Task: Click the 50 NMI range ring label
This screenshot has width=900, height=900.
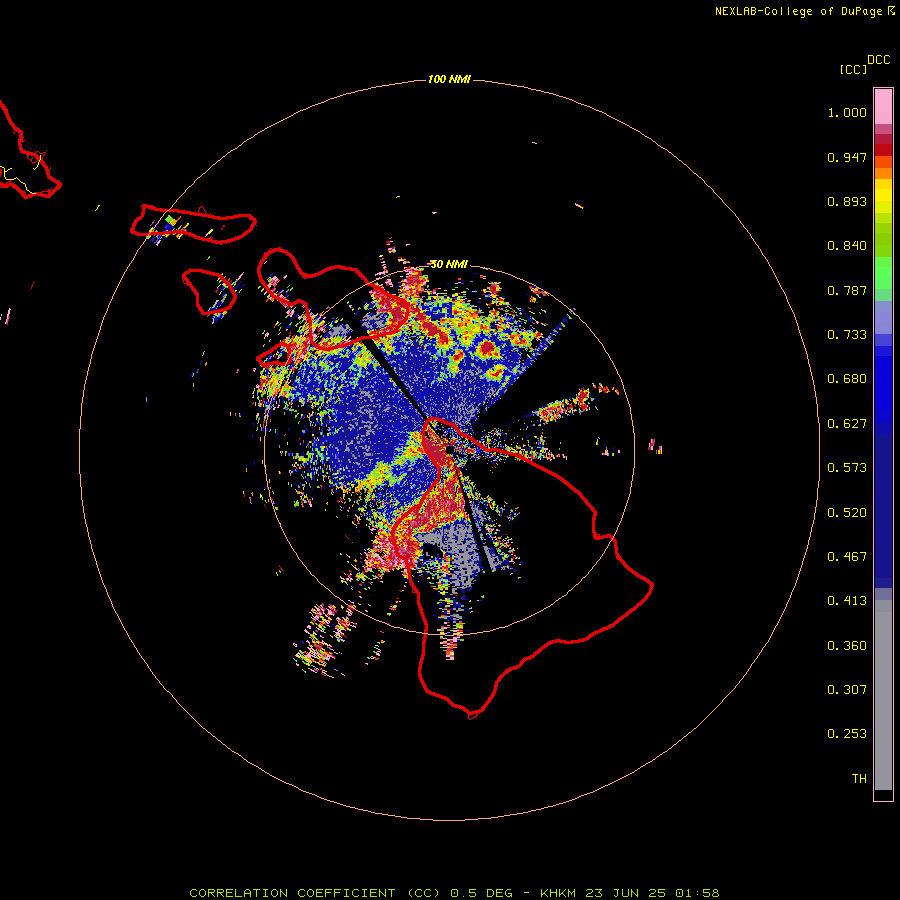Action: (x=449, y=264)
